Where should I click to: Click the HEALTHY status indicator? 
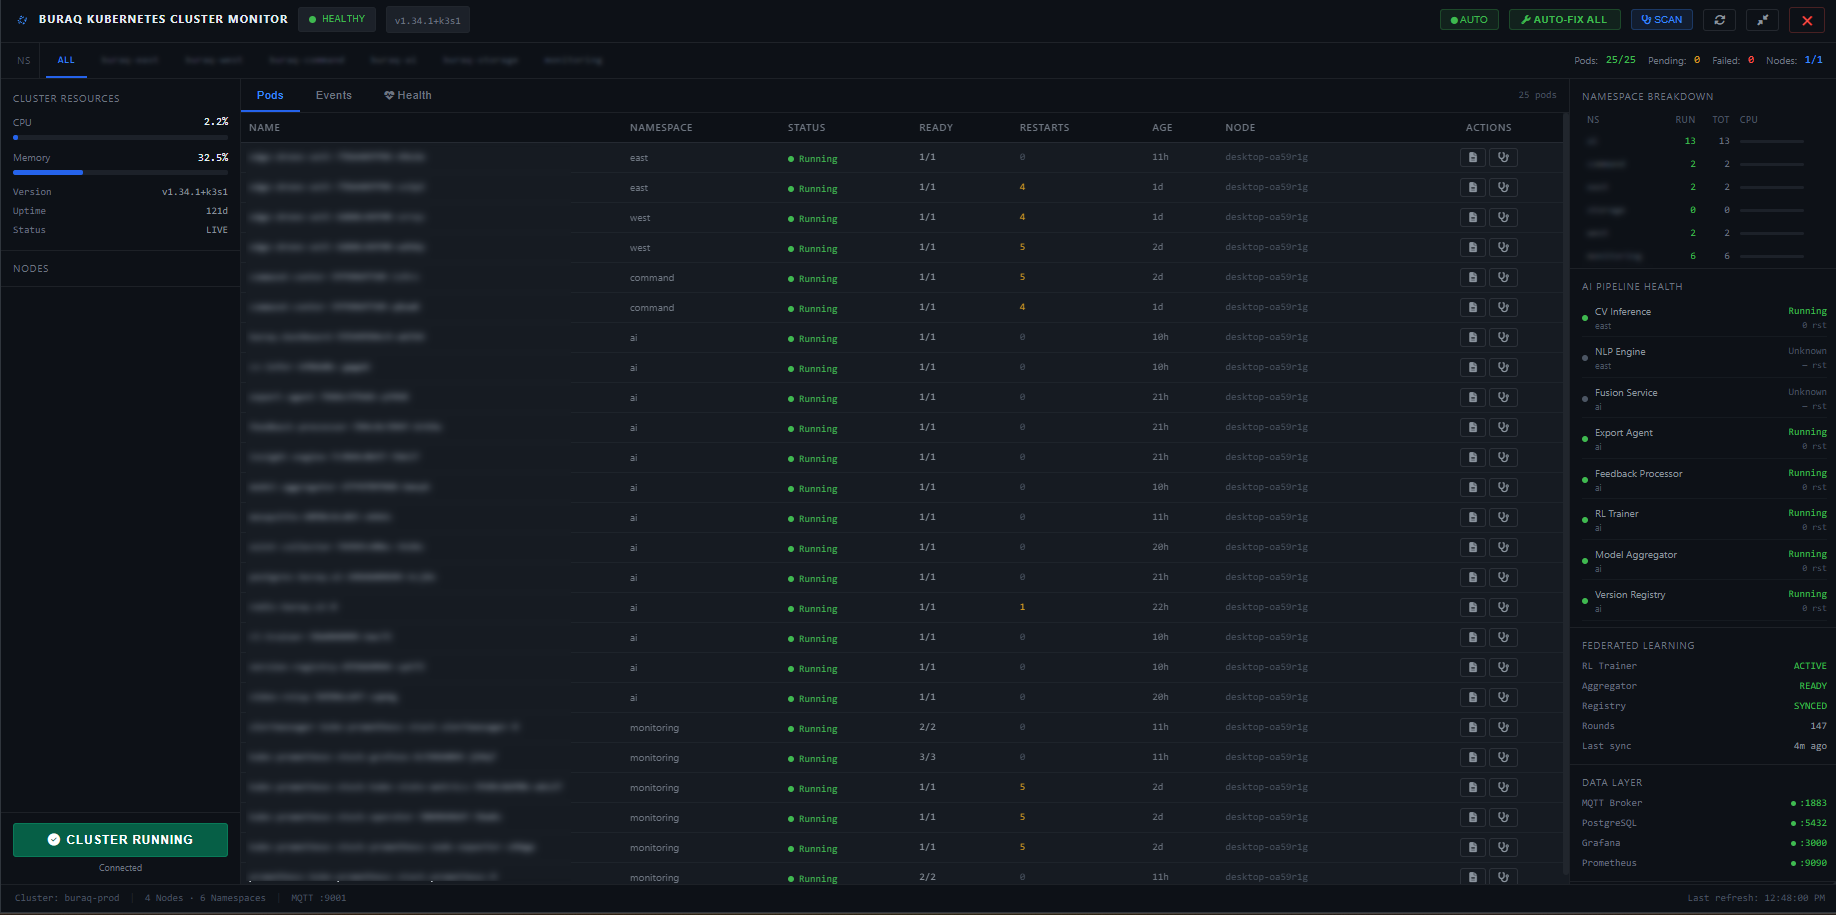tap(336, 18)
